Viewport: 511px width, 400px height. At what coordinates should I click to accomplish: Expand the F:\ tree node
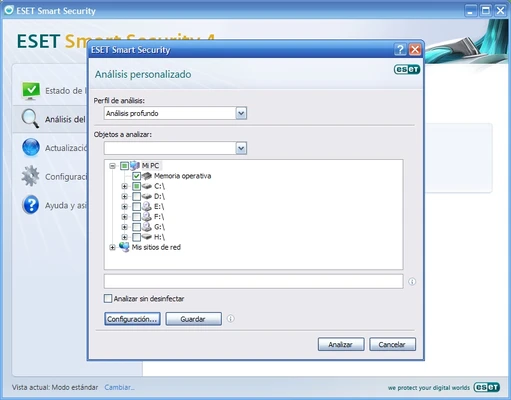pyautogui.click(x=124, y=217)
